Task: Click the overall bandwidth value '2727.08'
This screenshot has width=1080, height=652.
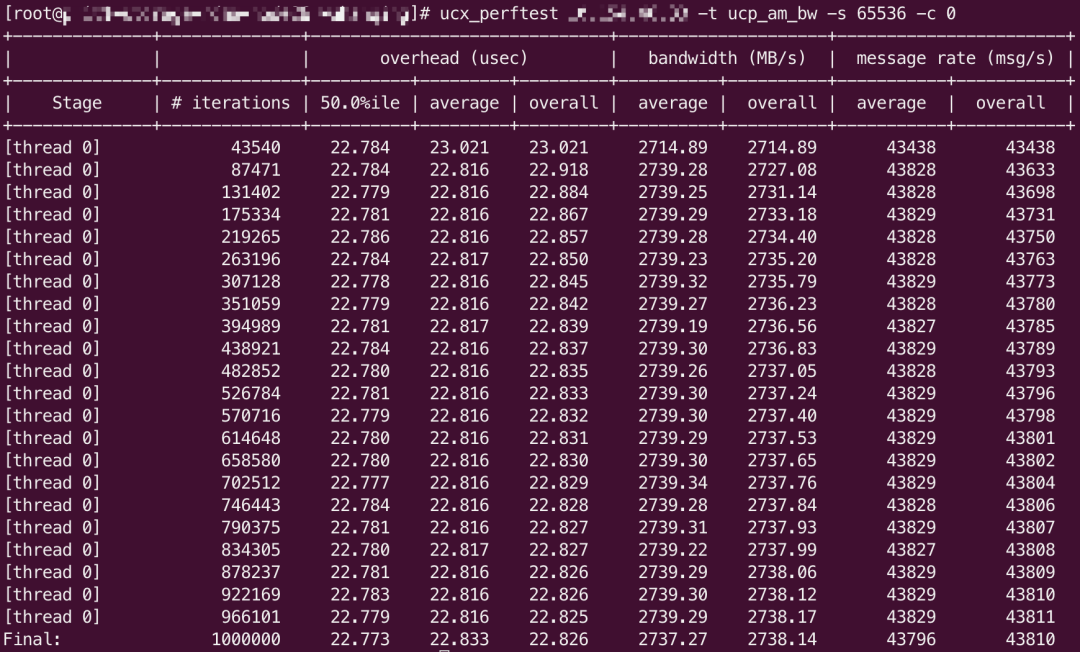Action: (x=782, y=170)
